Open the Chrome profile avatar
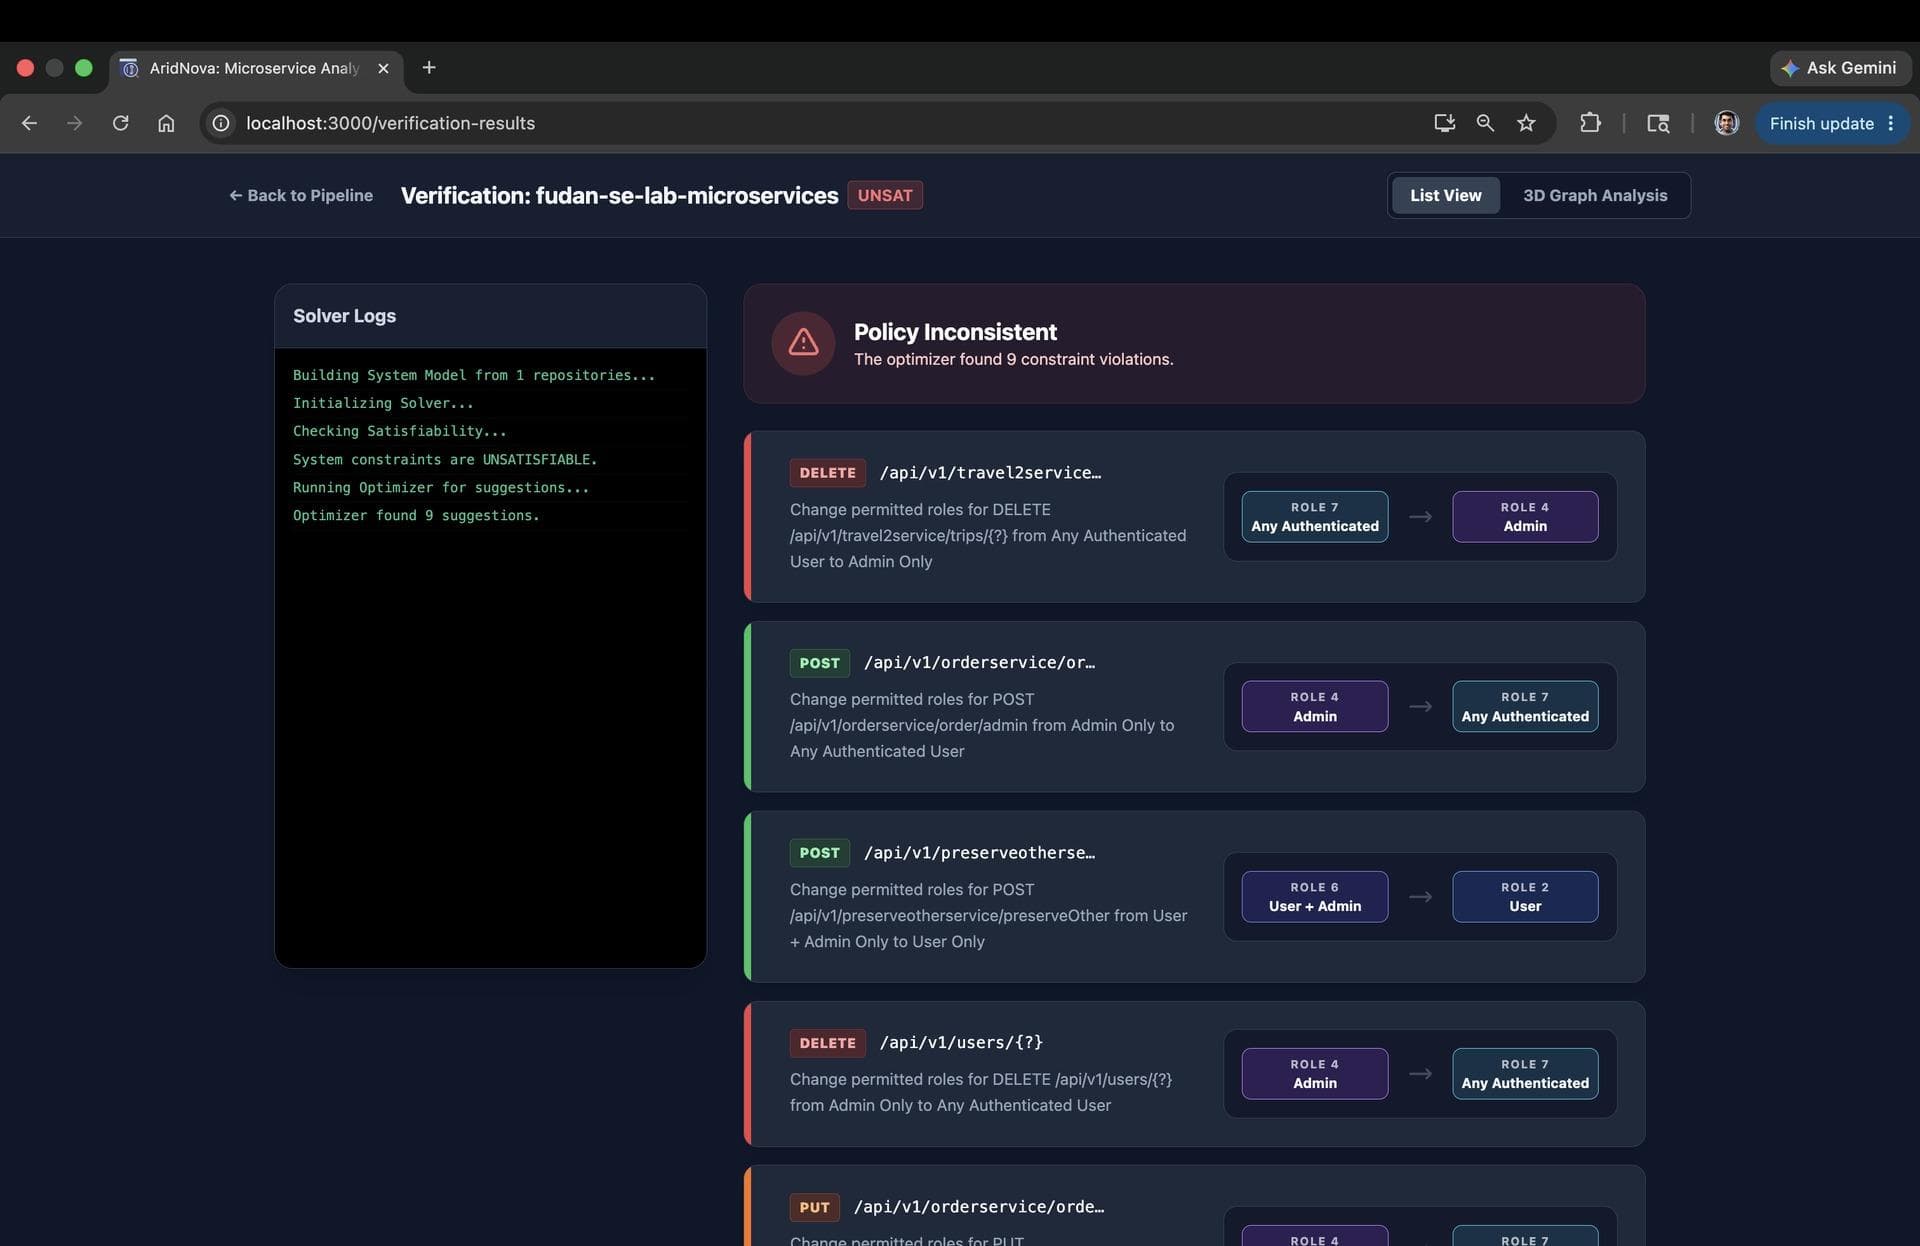The height and width of the screenshot is (1246, 1920). pyautogui.click(x=1726, y=123)
